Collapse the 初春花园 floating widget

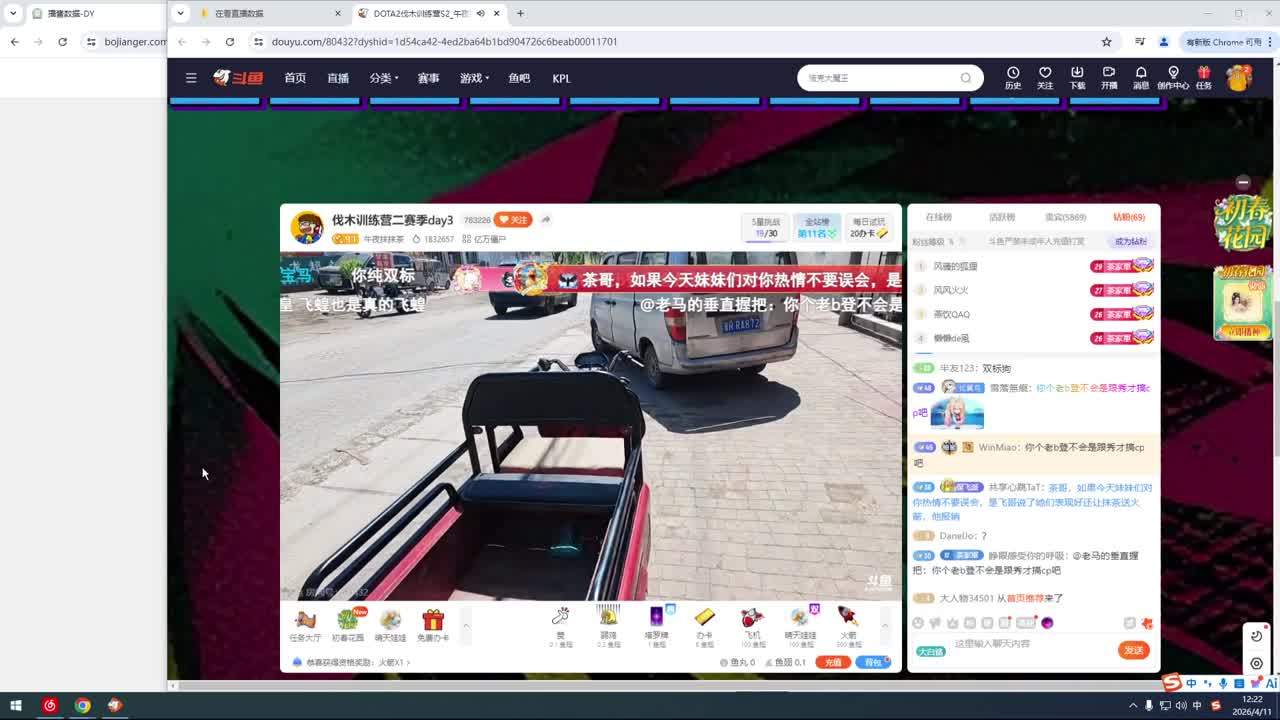pyautogui.click(x=1243, y=182)
